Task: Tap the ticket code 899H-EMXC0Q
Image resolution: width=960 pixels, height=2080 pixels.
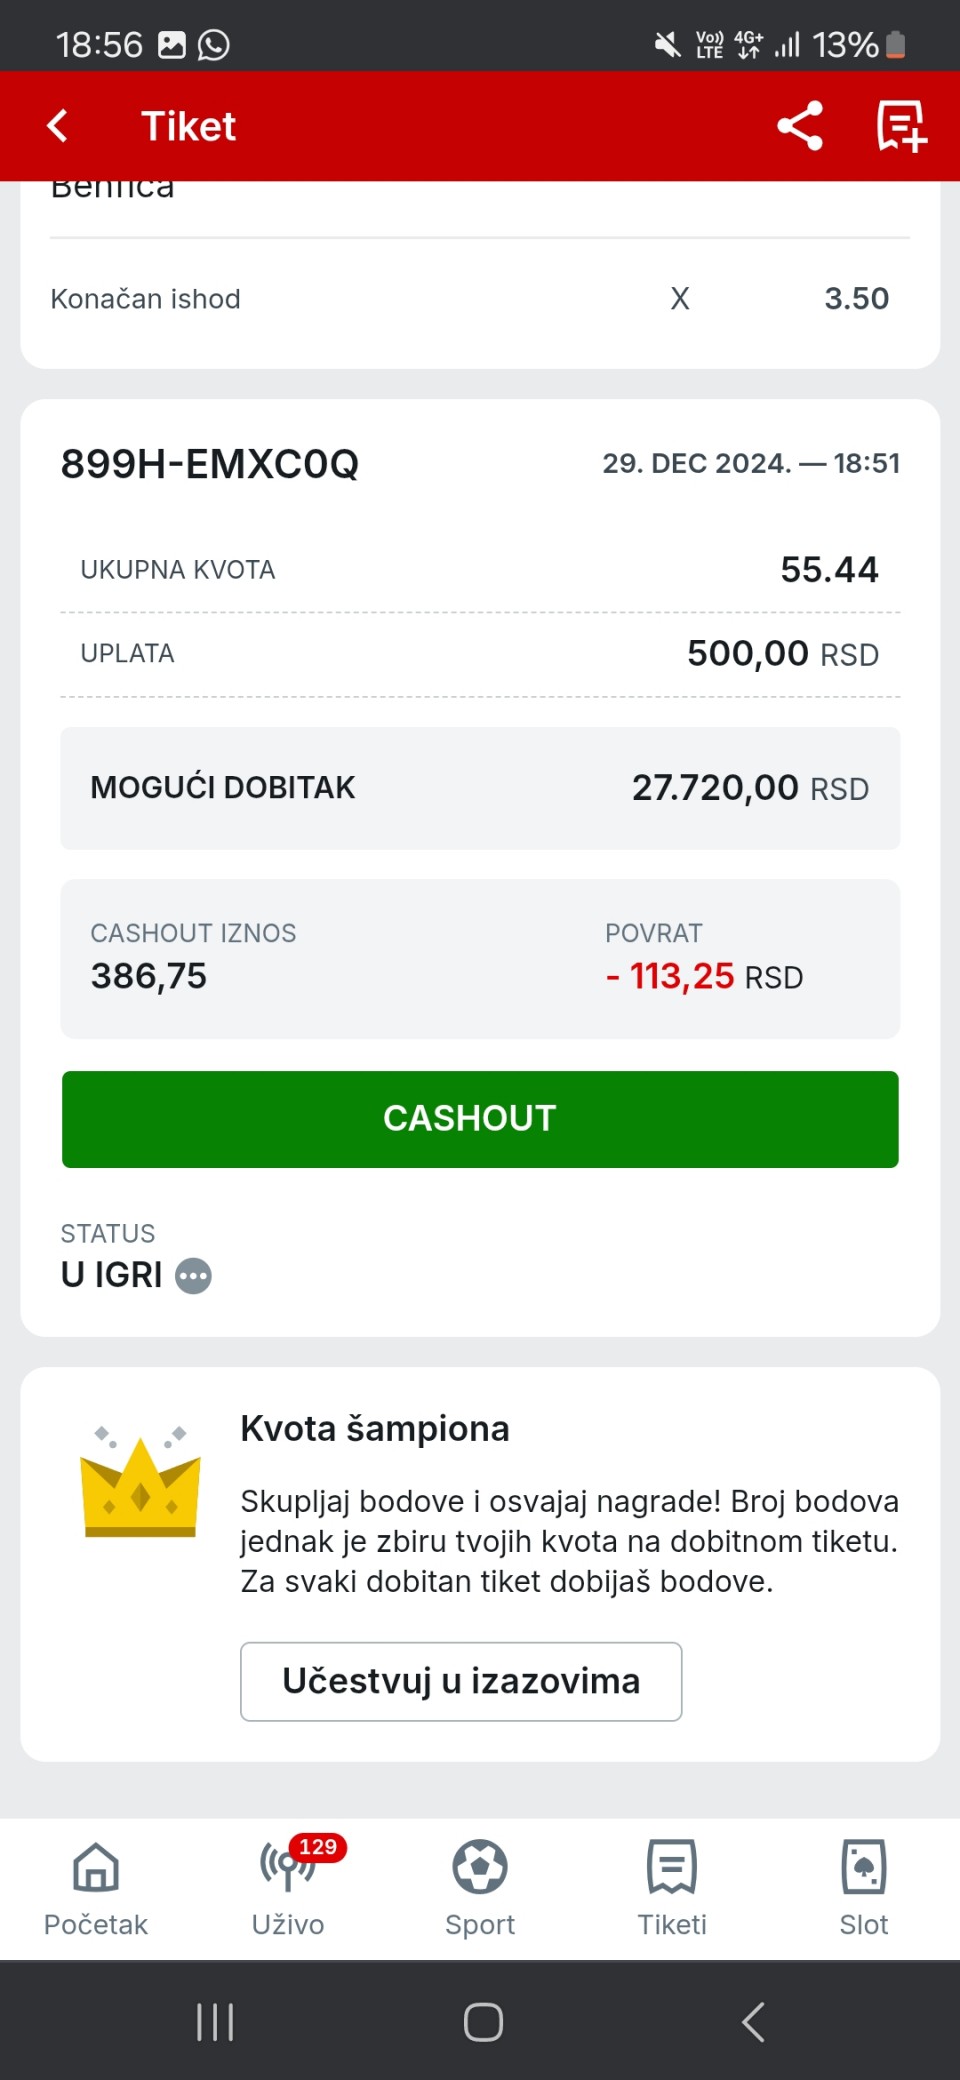Action: tap(210, 464)
